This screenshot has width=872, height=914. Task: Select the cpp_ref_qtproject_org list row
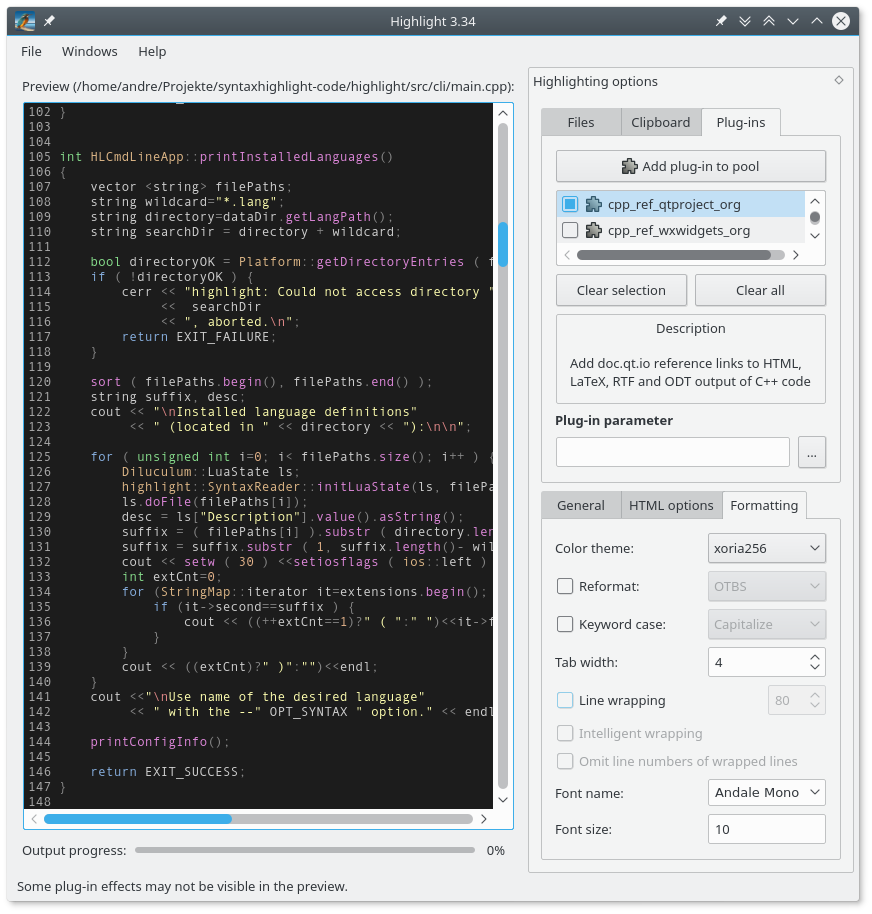680,204
